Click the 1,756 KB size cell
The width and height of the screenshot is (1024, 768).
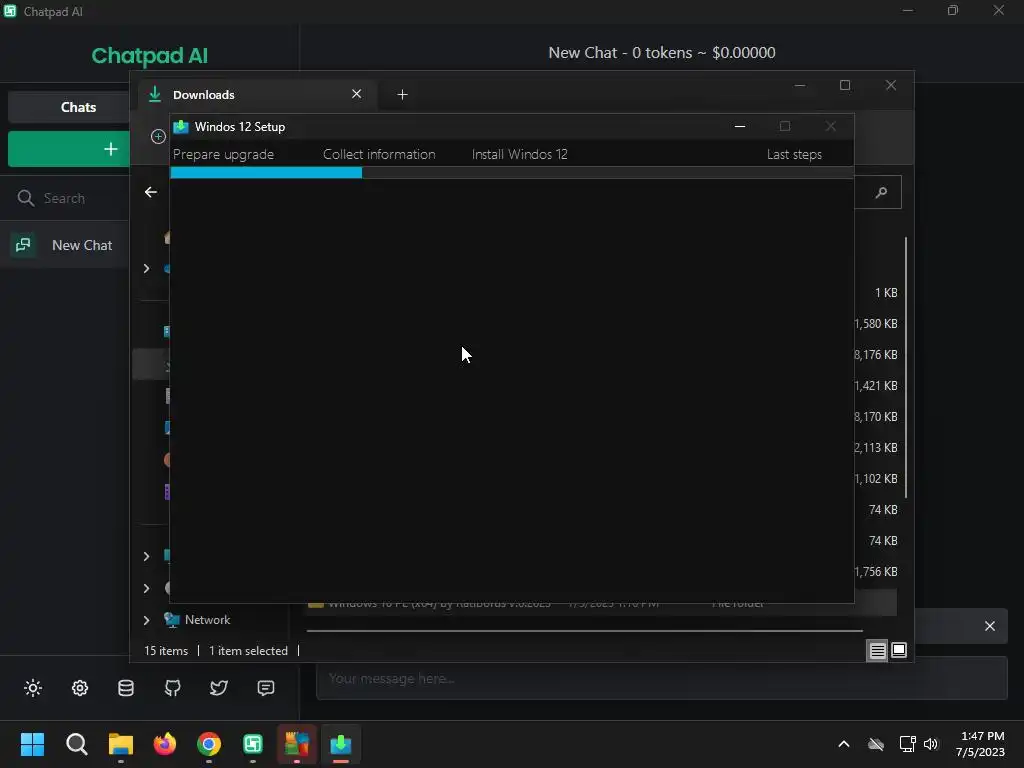coord(876,572)
